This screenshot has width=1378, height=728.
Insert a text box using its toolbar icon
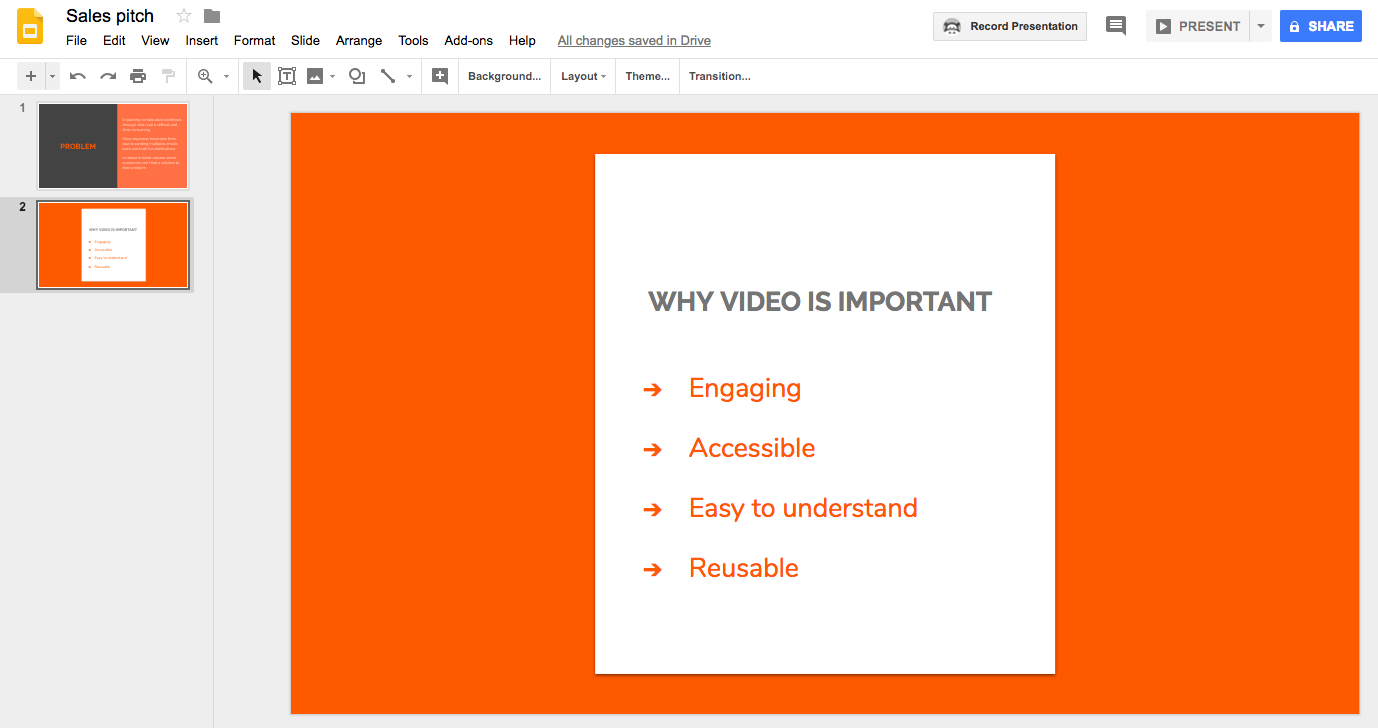[287, 75]
